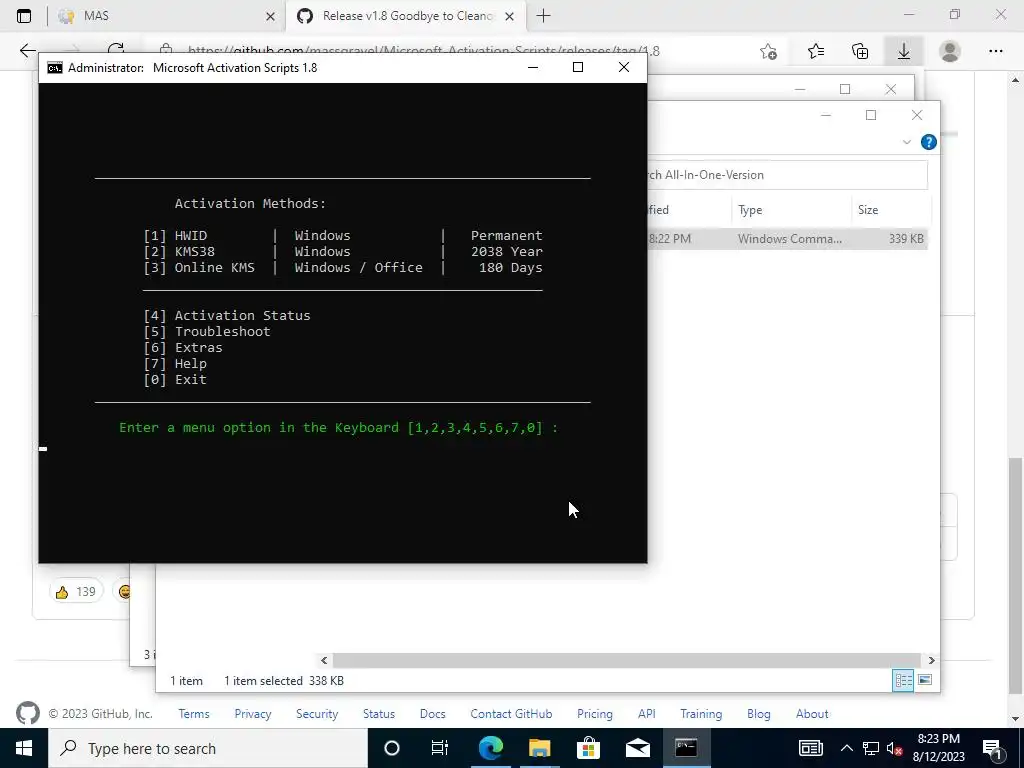
Task: Open the Downloads toolbar icon
Action: tap(904, 51)
